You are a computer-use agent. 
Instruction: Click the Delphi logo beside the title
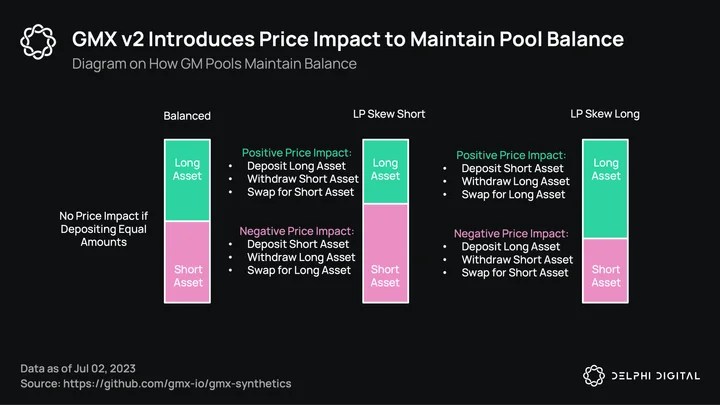(x=38, y=42)
